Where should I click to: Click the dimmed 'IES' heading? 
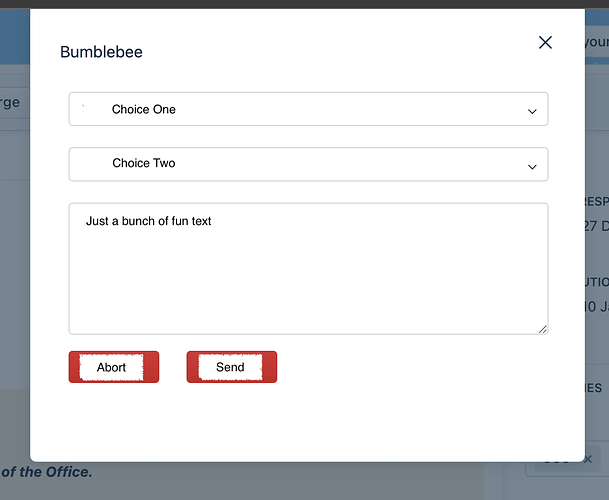(x=593, y=388)
